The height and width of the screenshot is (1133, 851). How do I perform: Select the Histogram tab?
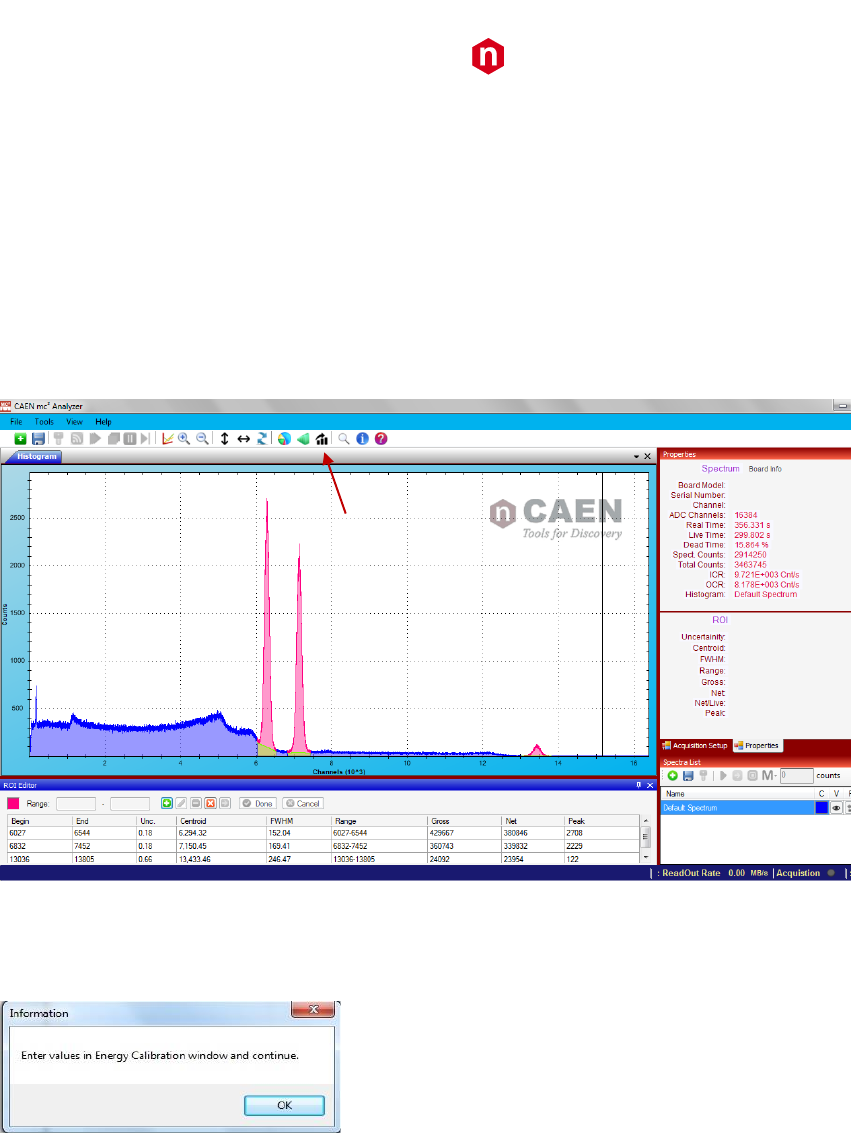point(36,457)
